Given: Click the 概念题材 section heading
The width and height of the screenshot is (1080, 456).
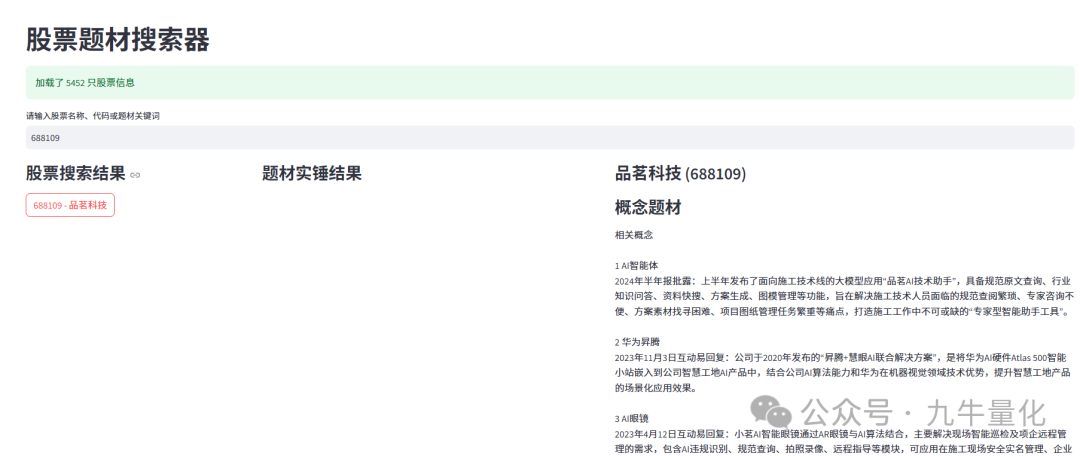Looking at the screenshot, I should 648,207.
